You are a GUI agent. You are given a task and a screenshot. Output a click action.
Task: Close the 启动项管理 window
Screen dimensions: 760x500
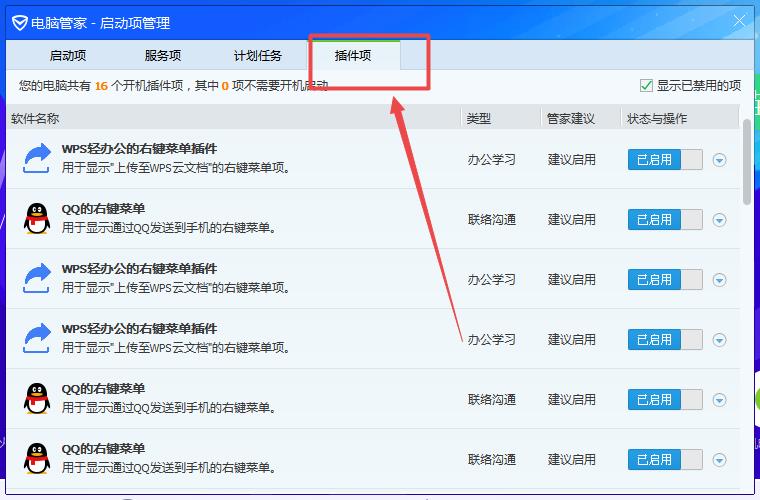pyautogui.click(x=739, y=21)
